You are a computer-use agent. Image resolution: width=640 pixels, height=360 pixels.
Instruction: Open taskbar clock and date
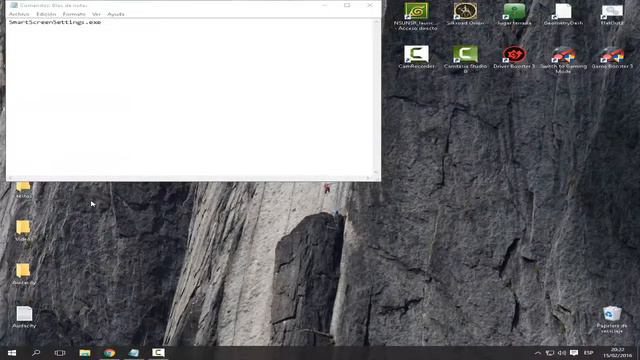point(618,353)
